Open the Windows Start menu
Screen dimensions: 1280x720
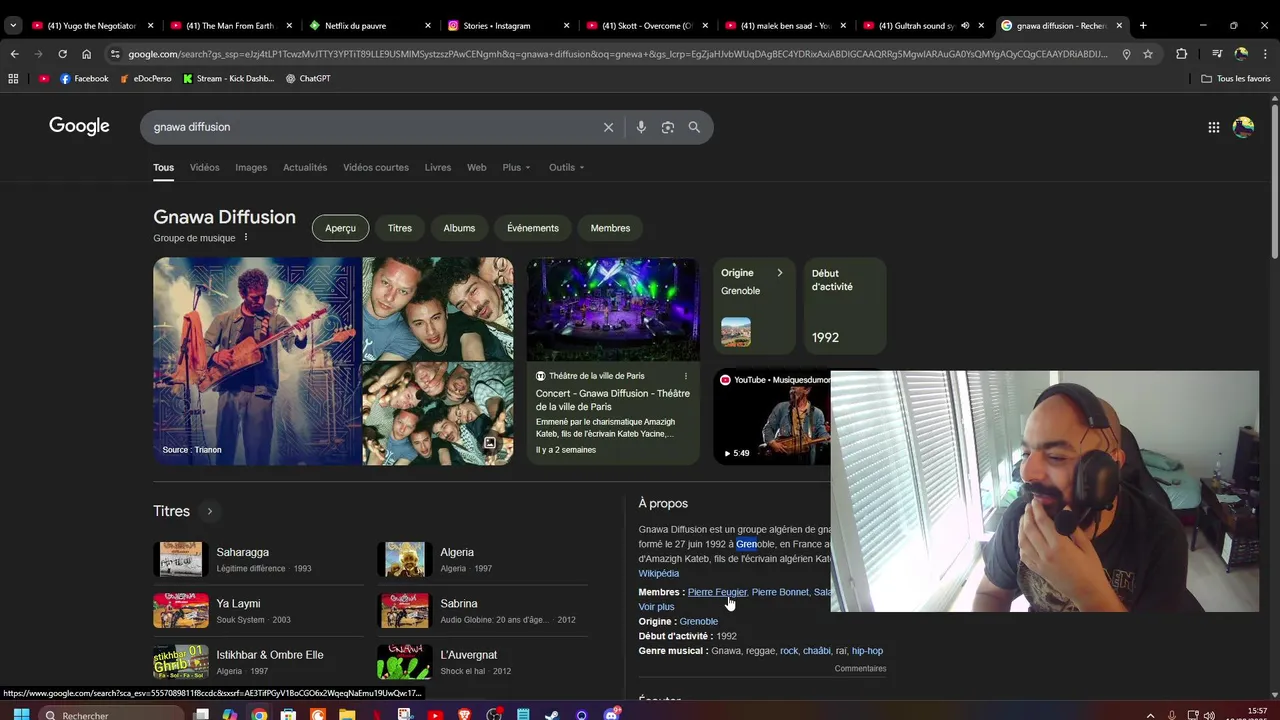click(x=21, y=715)
